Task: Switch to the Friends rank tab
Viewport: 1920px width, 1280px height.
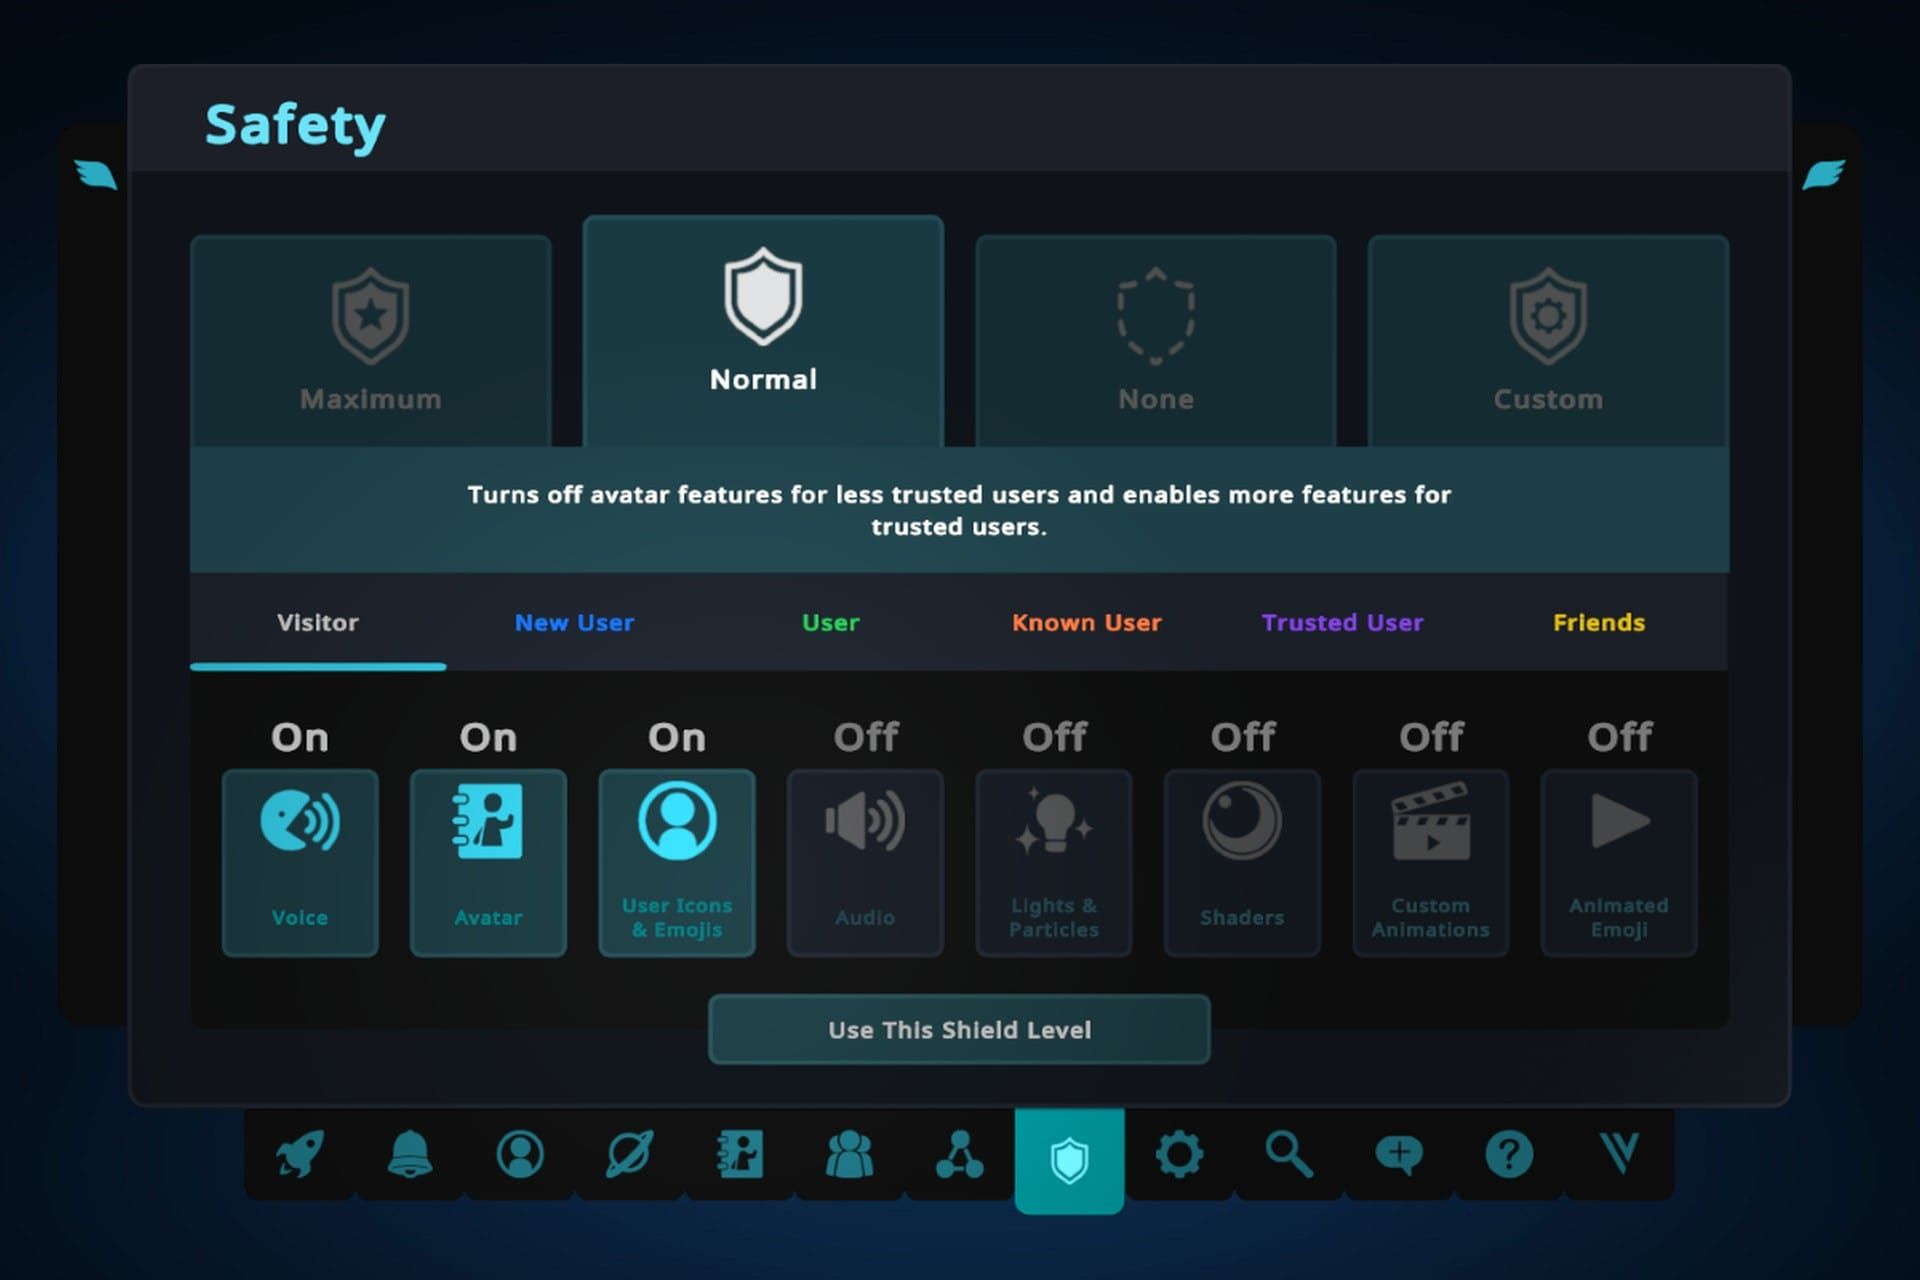Action: pos(1598,623)
